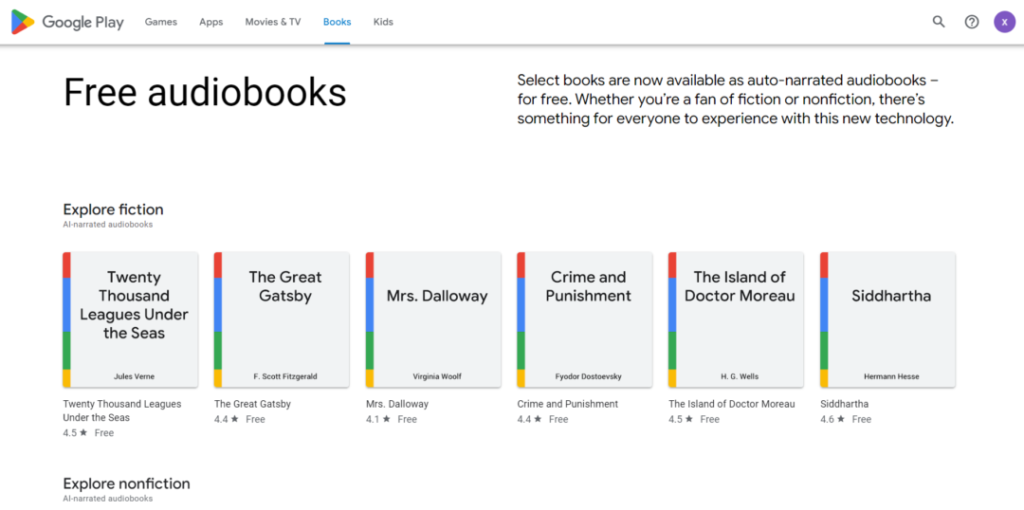Choose The Island of Doctor Moreau cover

pyautogui.click(x=736, y=320)
